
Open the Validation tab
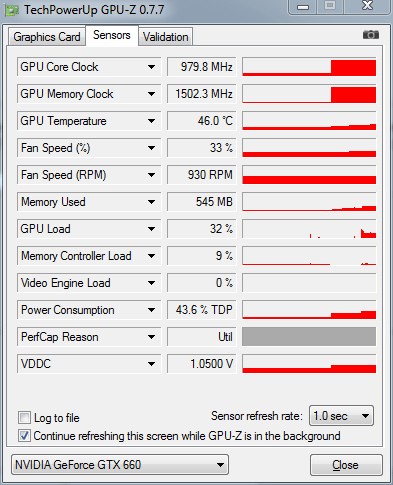[x=165, y=37]
